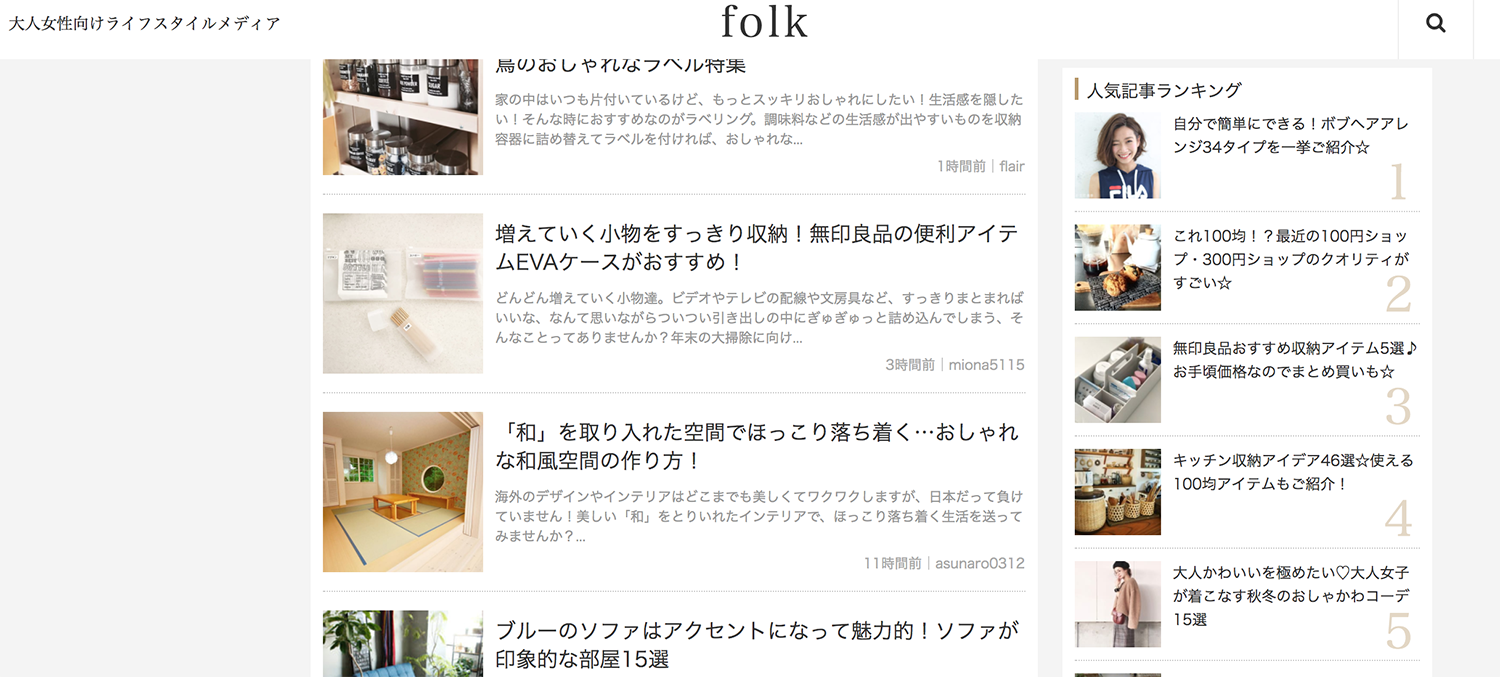Open ranking 2 100円ショップ article
The height and width of the screenshot is (677, 1500).
[1290, 259]
